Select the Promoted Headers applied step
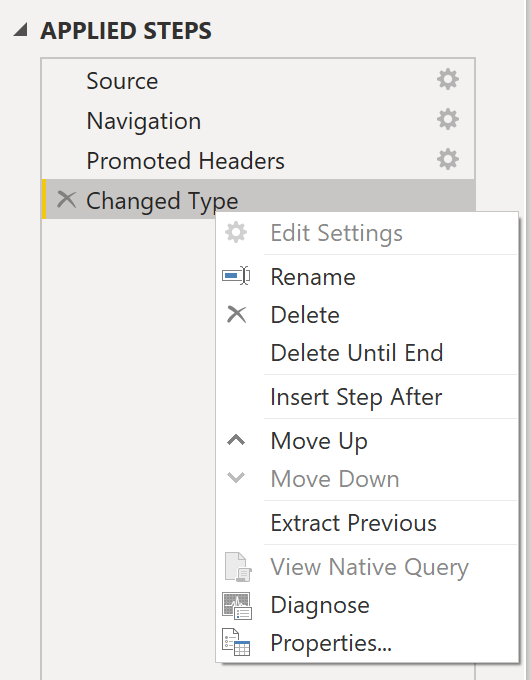This screenshot has height=680, width=531. (x=259, y=160)
